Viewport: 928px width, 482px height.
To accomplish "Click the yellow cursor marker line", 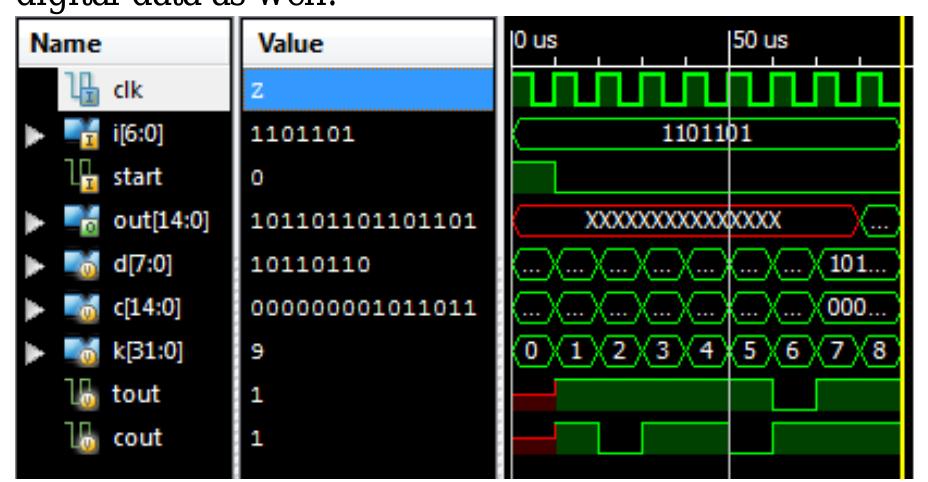I will pyautogui.click(x=902, y=249).
